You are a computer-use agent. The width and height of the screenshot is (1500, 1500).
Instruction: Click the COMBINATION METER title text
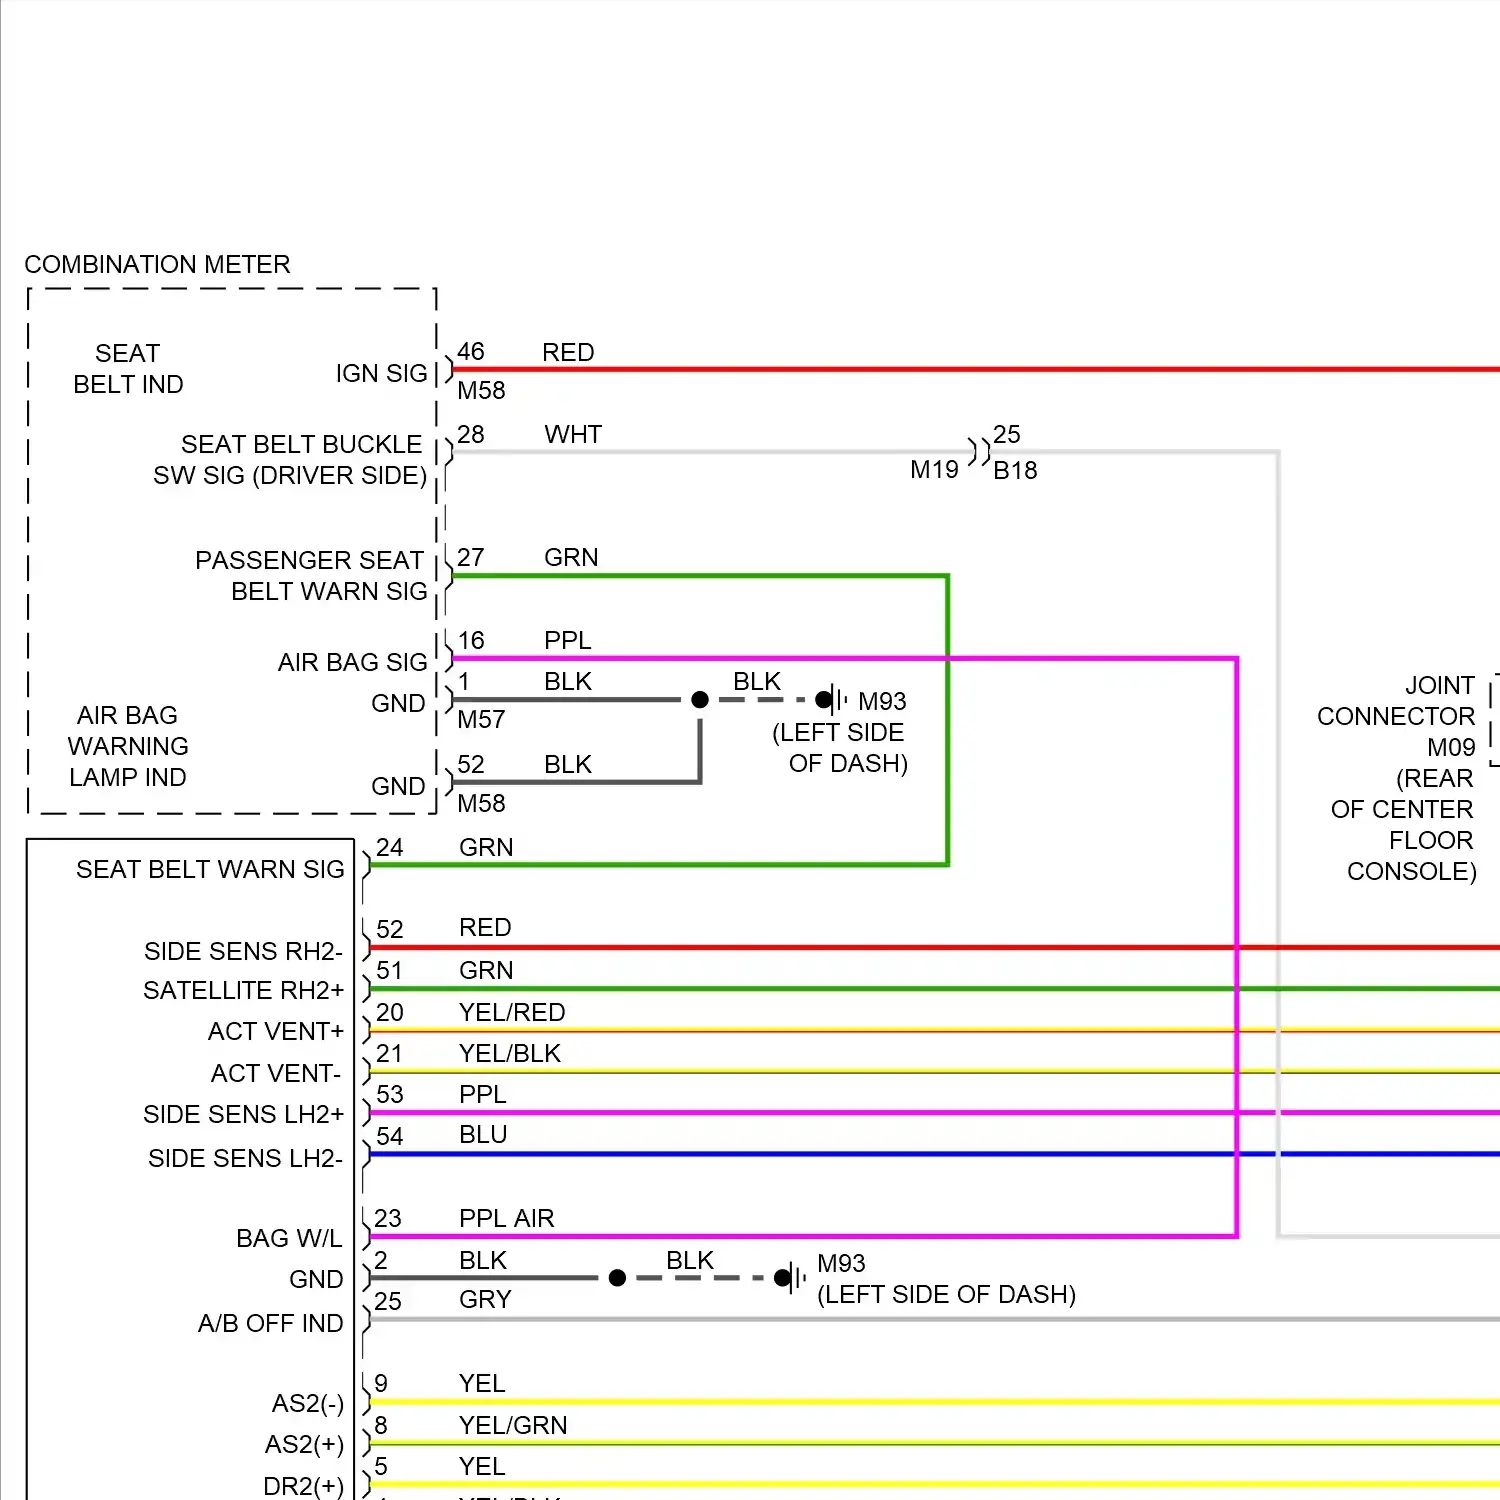click(157, 264)
